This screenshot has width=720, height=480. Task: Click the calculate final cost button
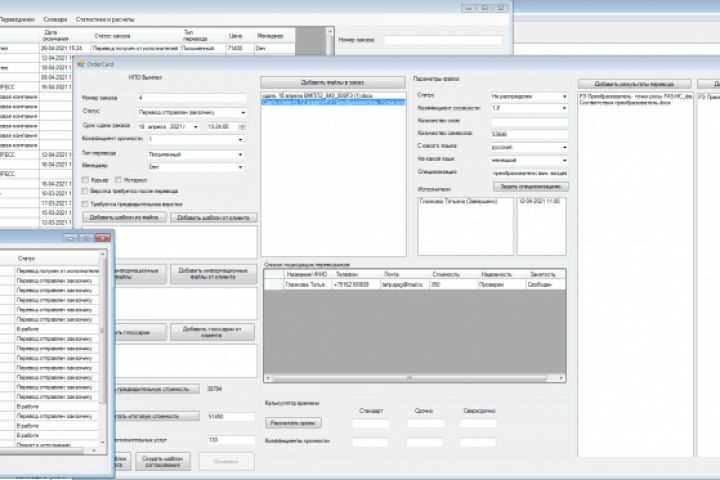pos(157,416)
